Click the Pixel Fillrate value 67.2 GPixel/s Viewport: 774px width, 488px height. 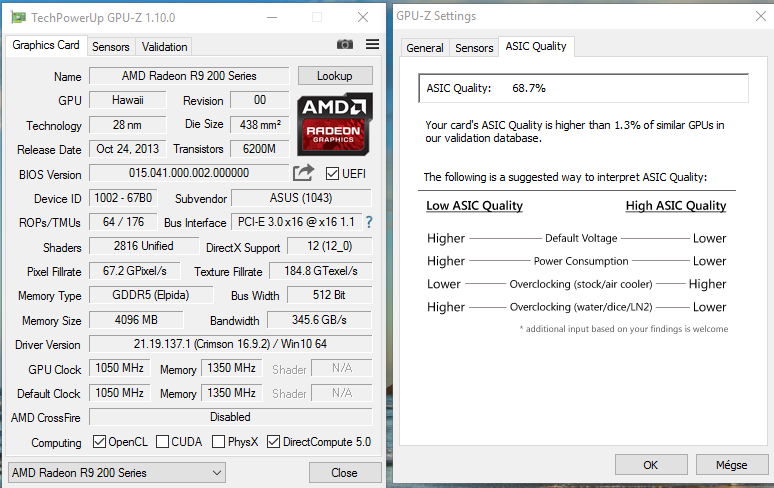pyautogui.click(x=135, y=271)
